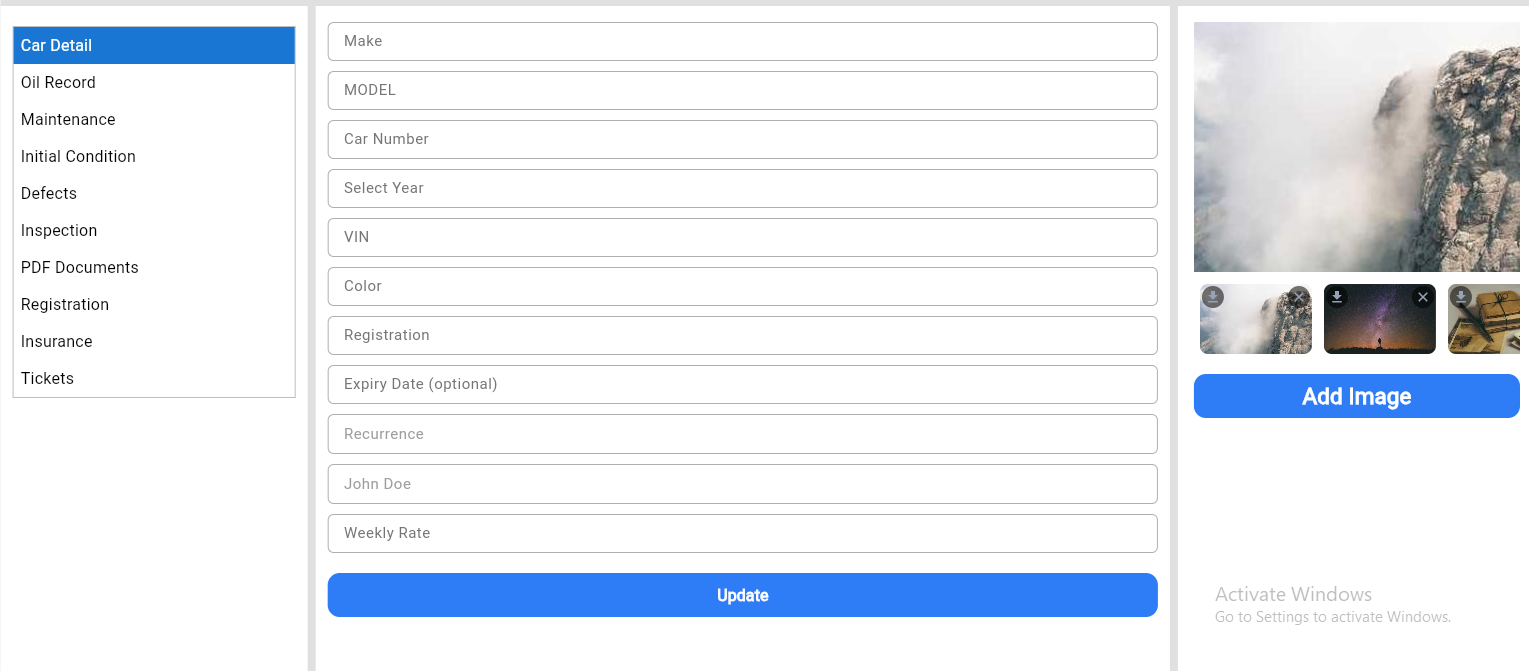Download the foggy mountain thumbnail image
The height and width of the screenshot is (671, 1529).
tap(1213, 297)
